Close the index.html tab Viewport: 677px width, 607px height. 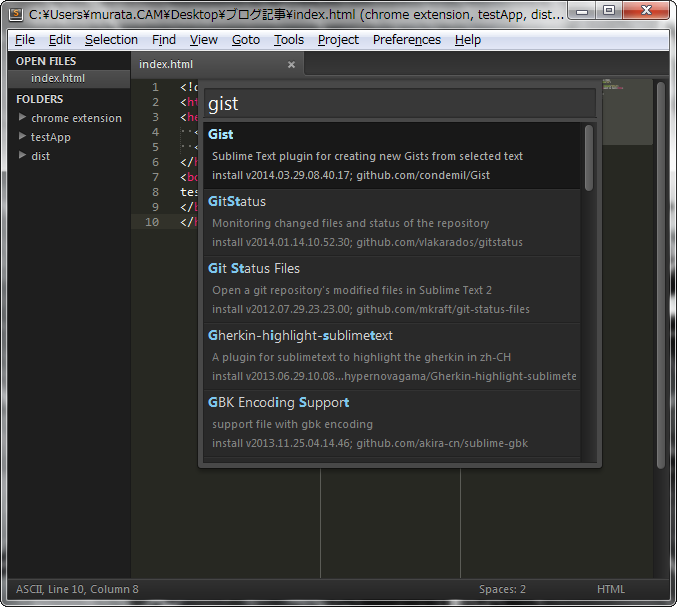pyautogui.click(x=291, y=64)
